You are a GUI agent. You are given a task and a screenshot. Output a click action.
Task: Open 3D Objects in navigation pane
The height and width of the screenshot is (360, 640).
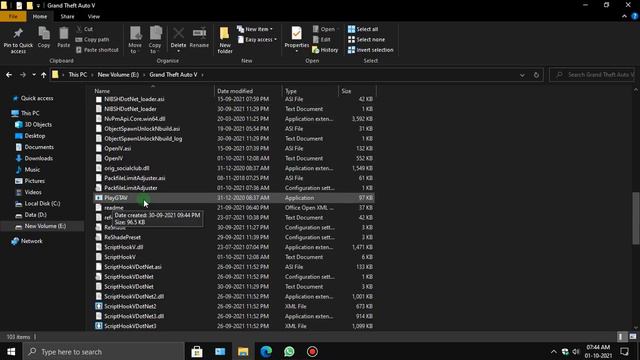[x=33, y=124]
